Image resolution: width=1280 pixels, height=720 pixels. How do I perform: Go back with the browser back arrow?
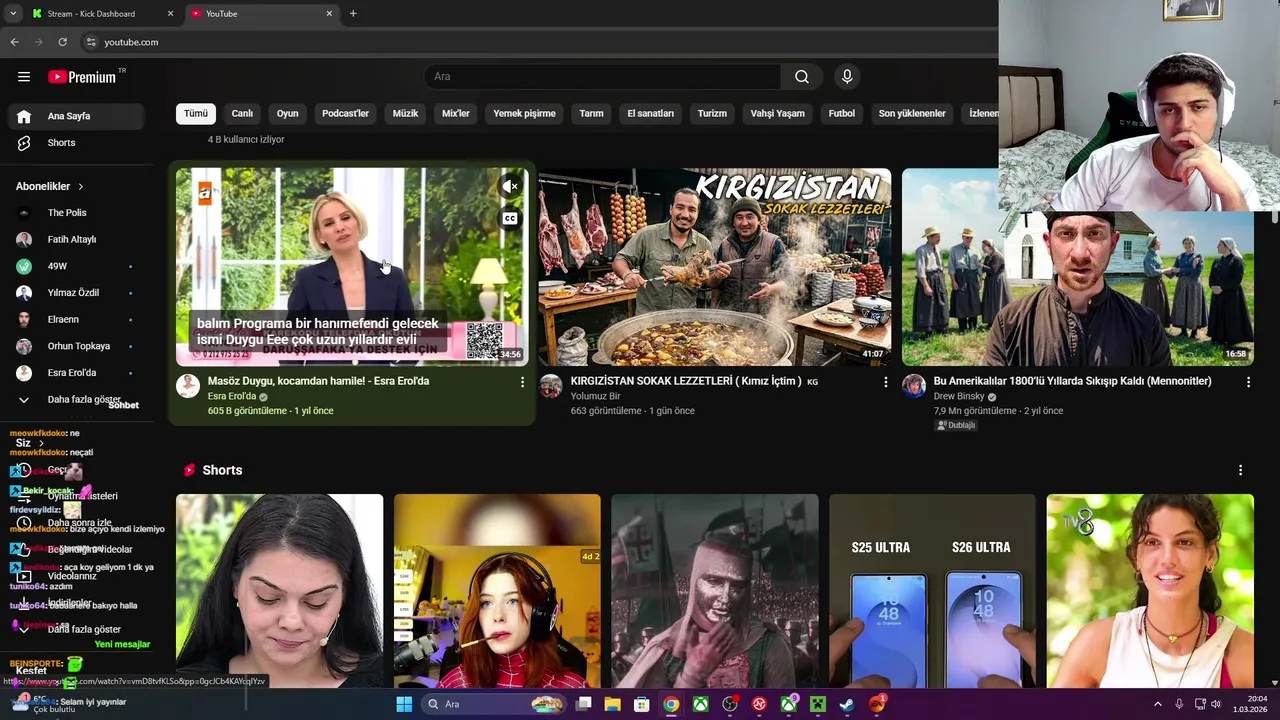click(14, 42)
